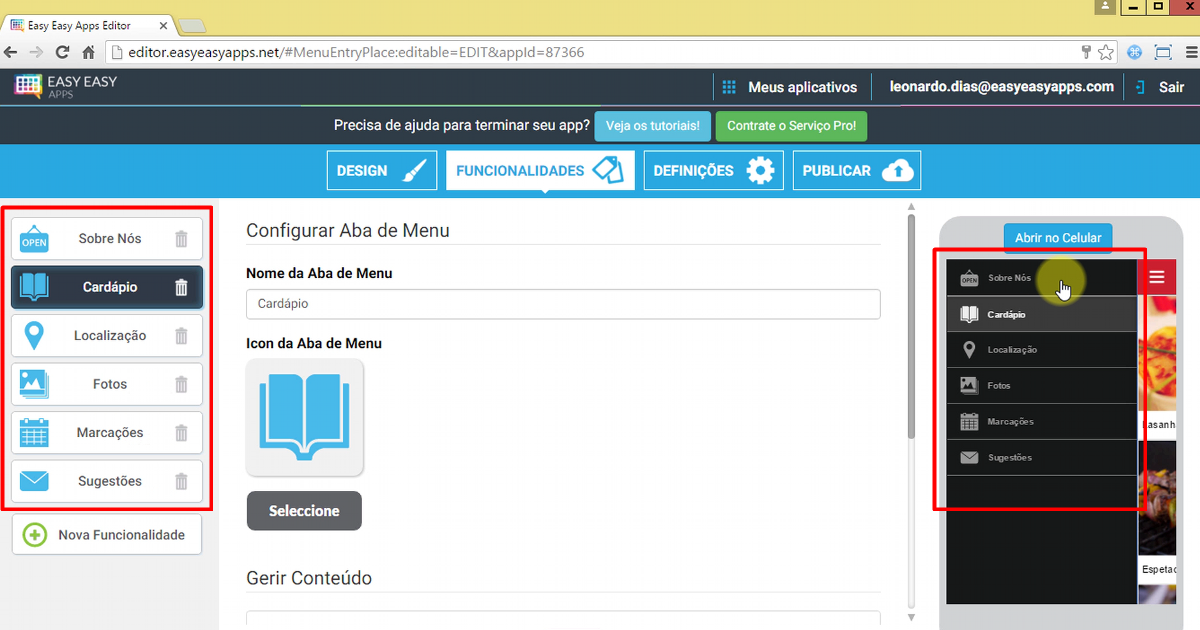Click Contrate o Serviço Pro button
Image resolution: width=1200 pixels, height=630 pixels.
click(x=791, y=127)
